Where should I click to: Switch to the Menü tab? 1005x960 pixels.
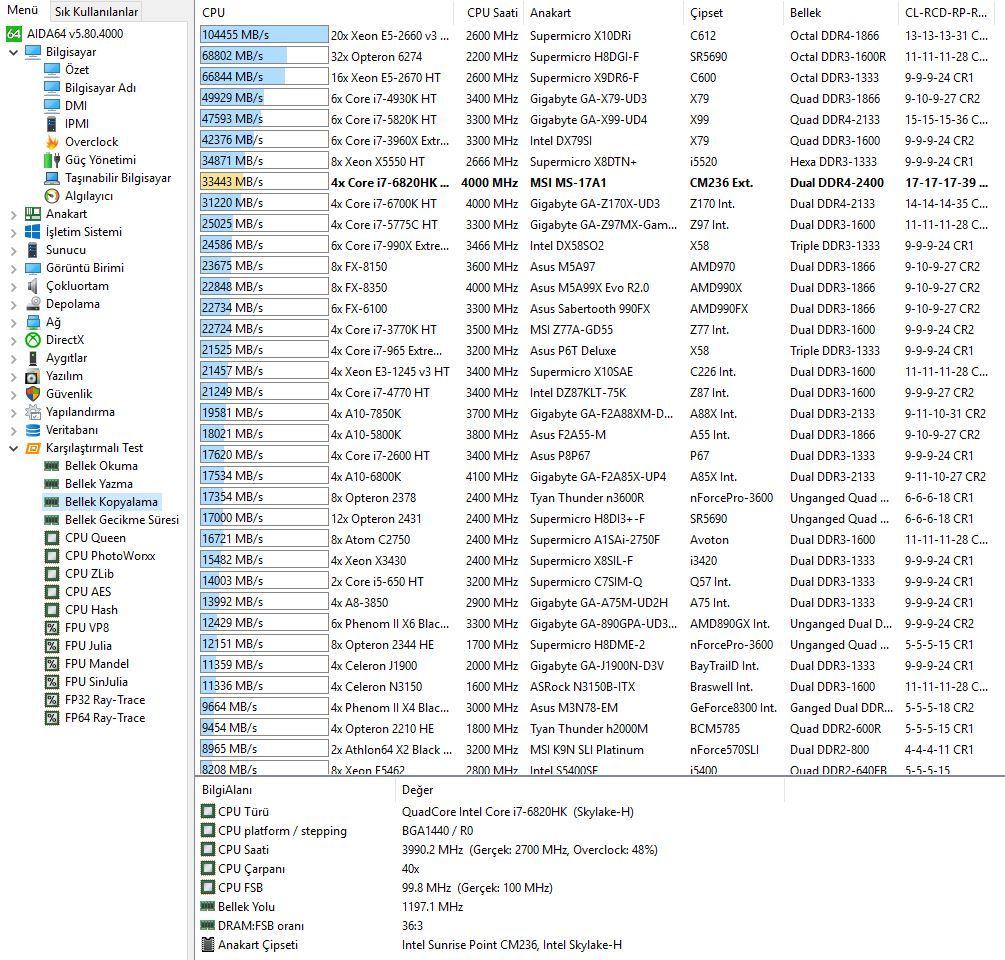pos(22,10)
